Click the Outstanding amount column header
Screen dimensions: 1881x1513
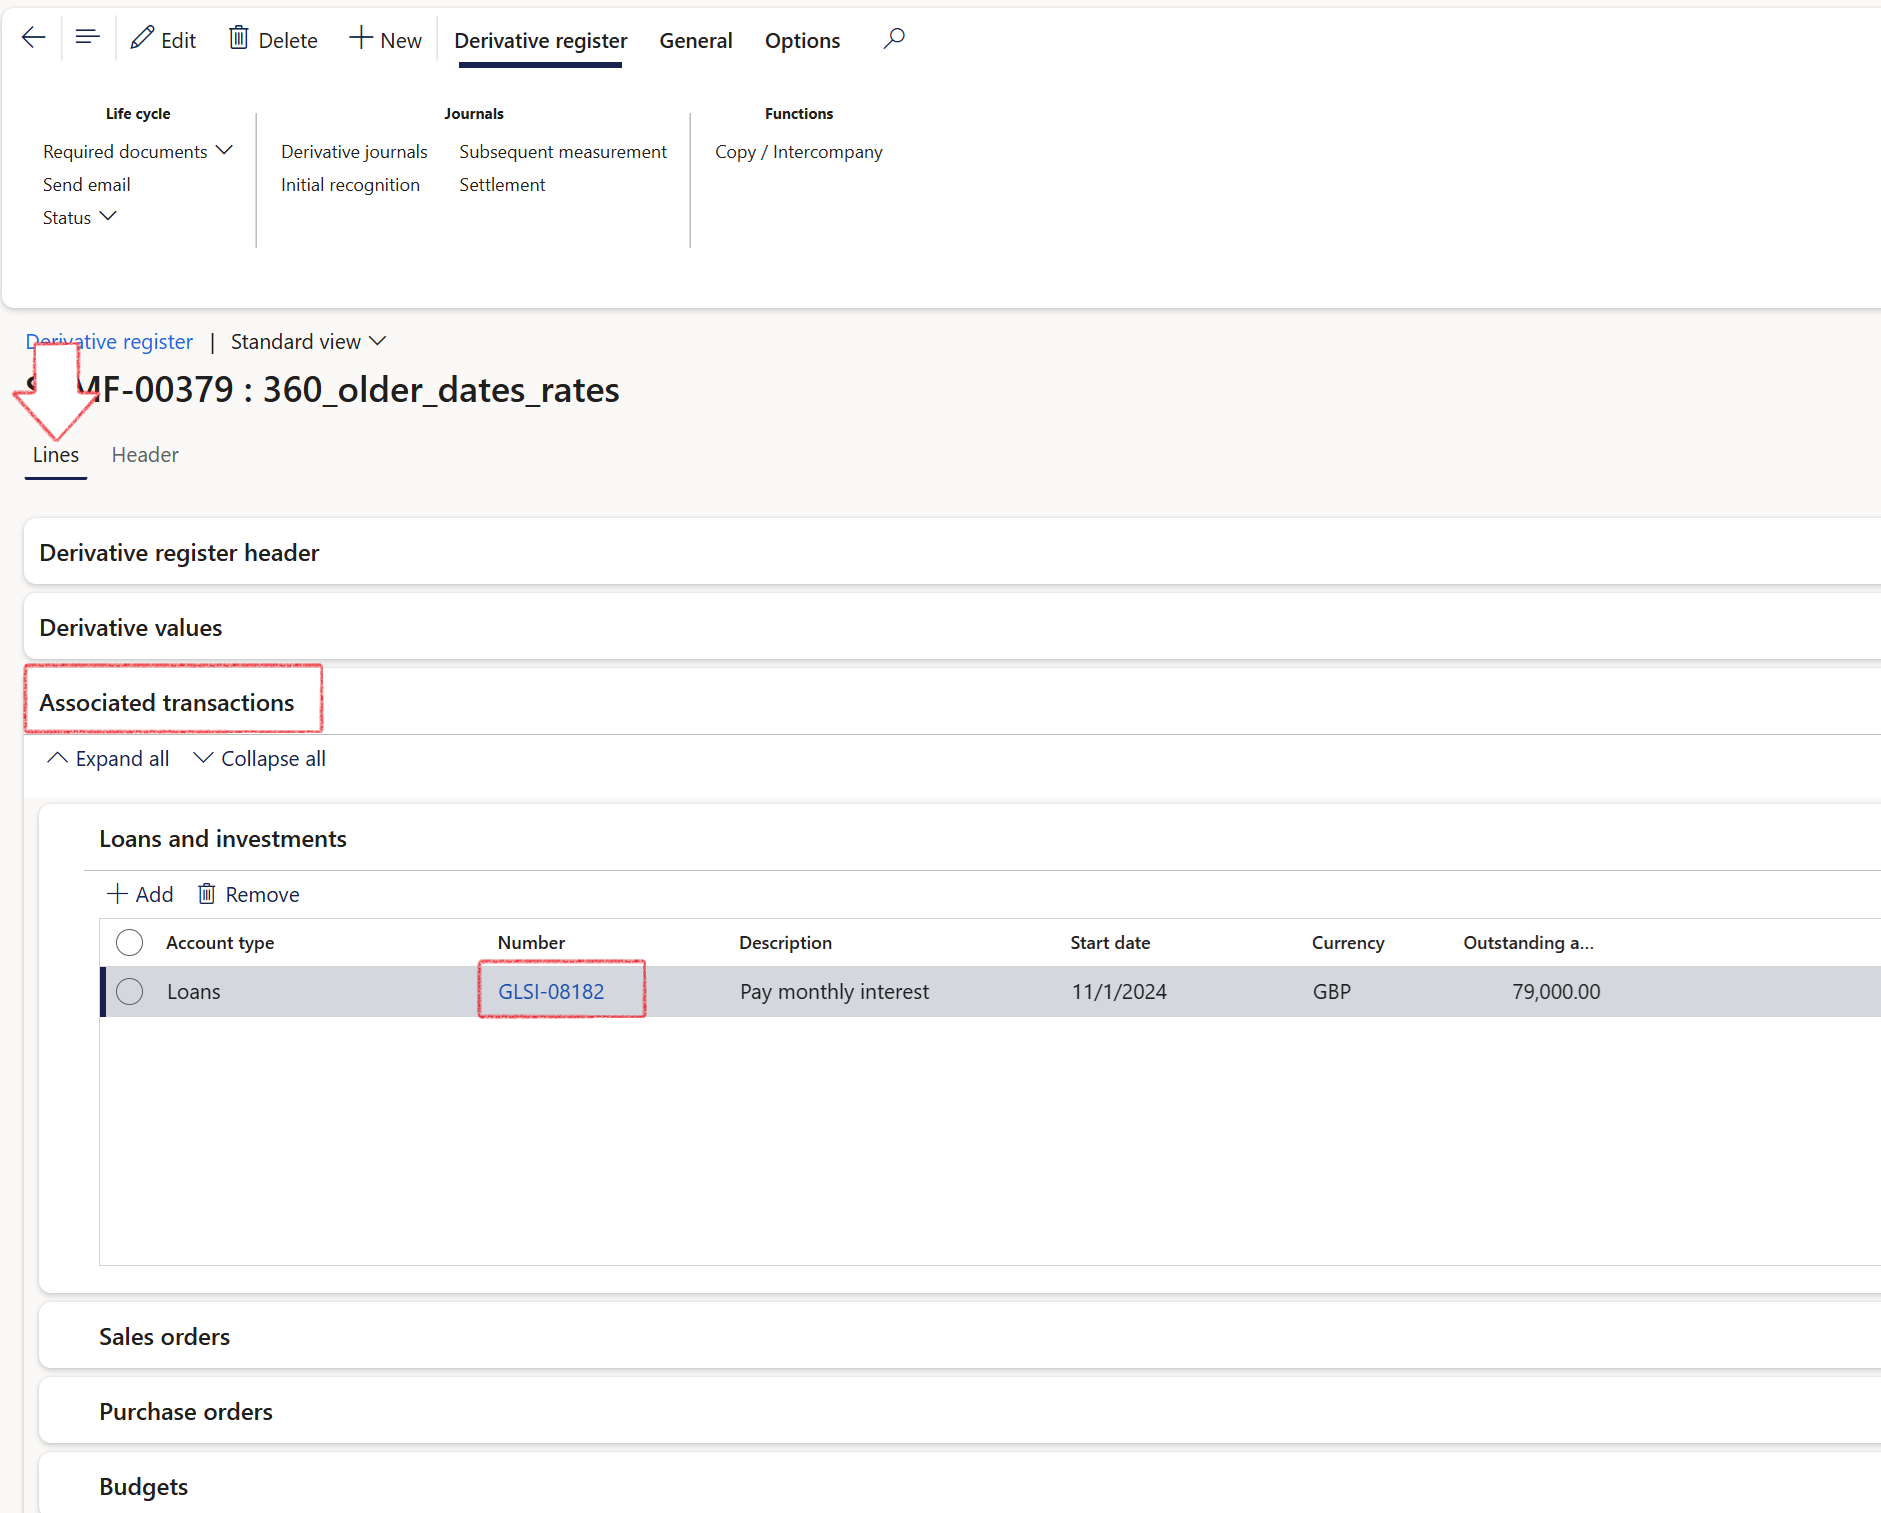pyautogui.click(x=1528, y=942)
